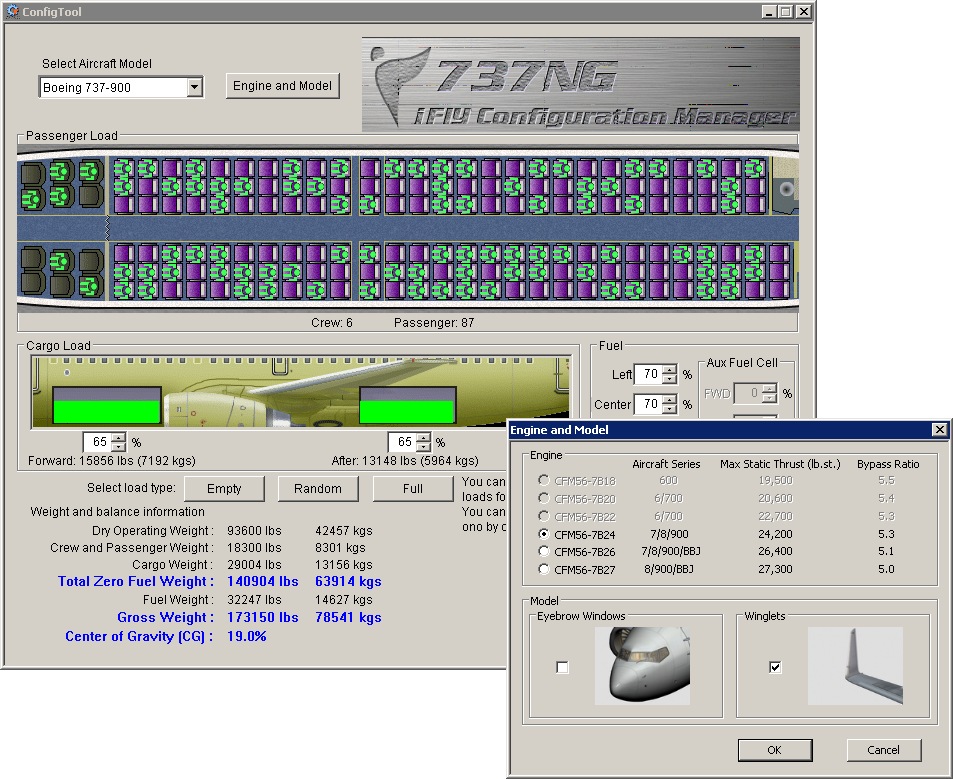This screenshot has width=953, height=779.
Task: Select the CFM56-7B20 engine radio button
Action: coord(543,498)
